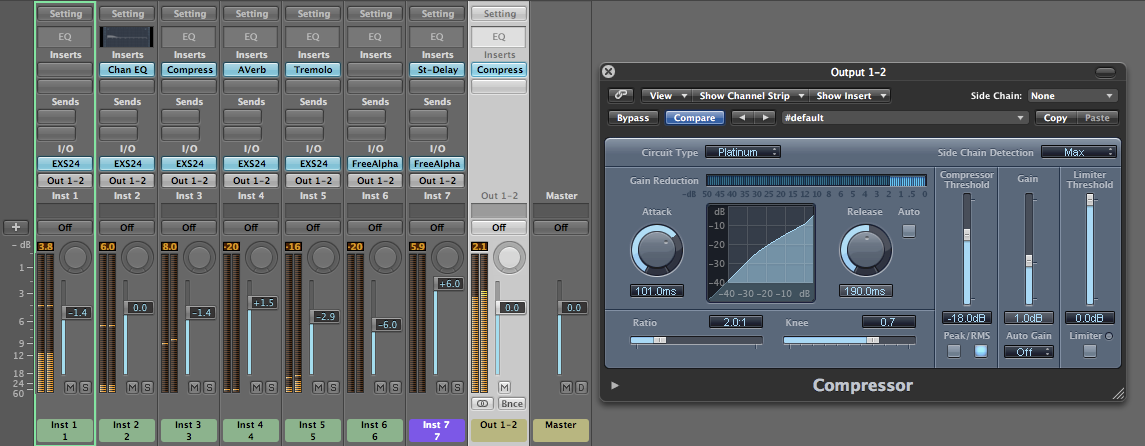The height and width of the screenshot is (446, 1145).
Task: Click the Knee slider in the Compressor
Action: pyautogui.click(x=849, y=340)
